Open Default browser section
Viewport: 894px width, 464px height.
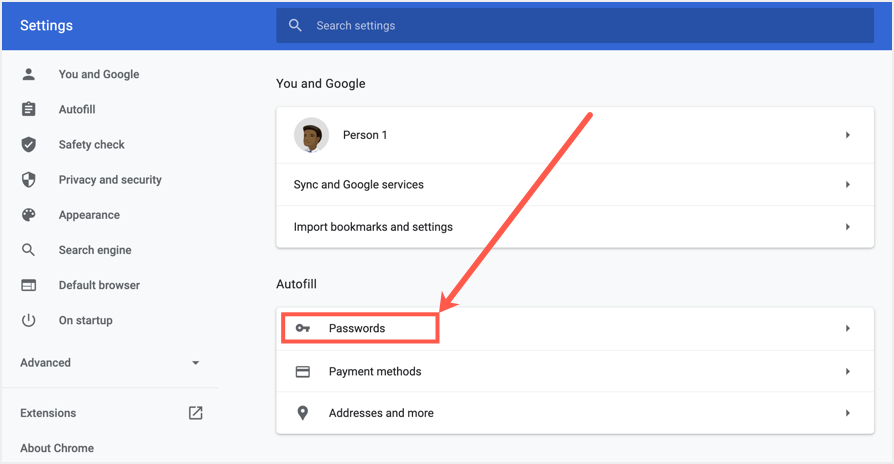99,285
